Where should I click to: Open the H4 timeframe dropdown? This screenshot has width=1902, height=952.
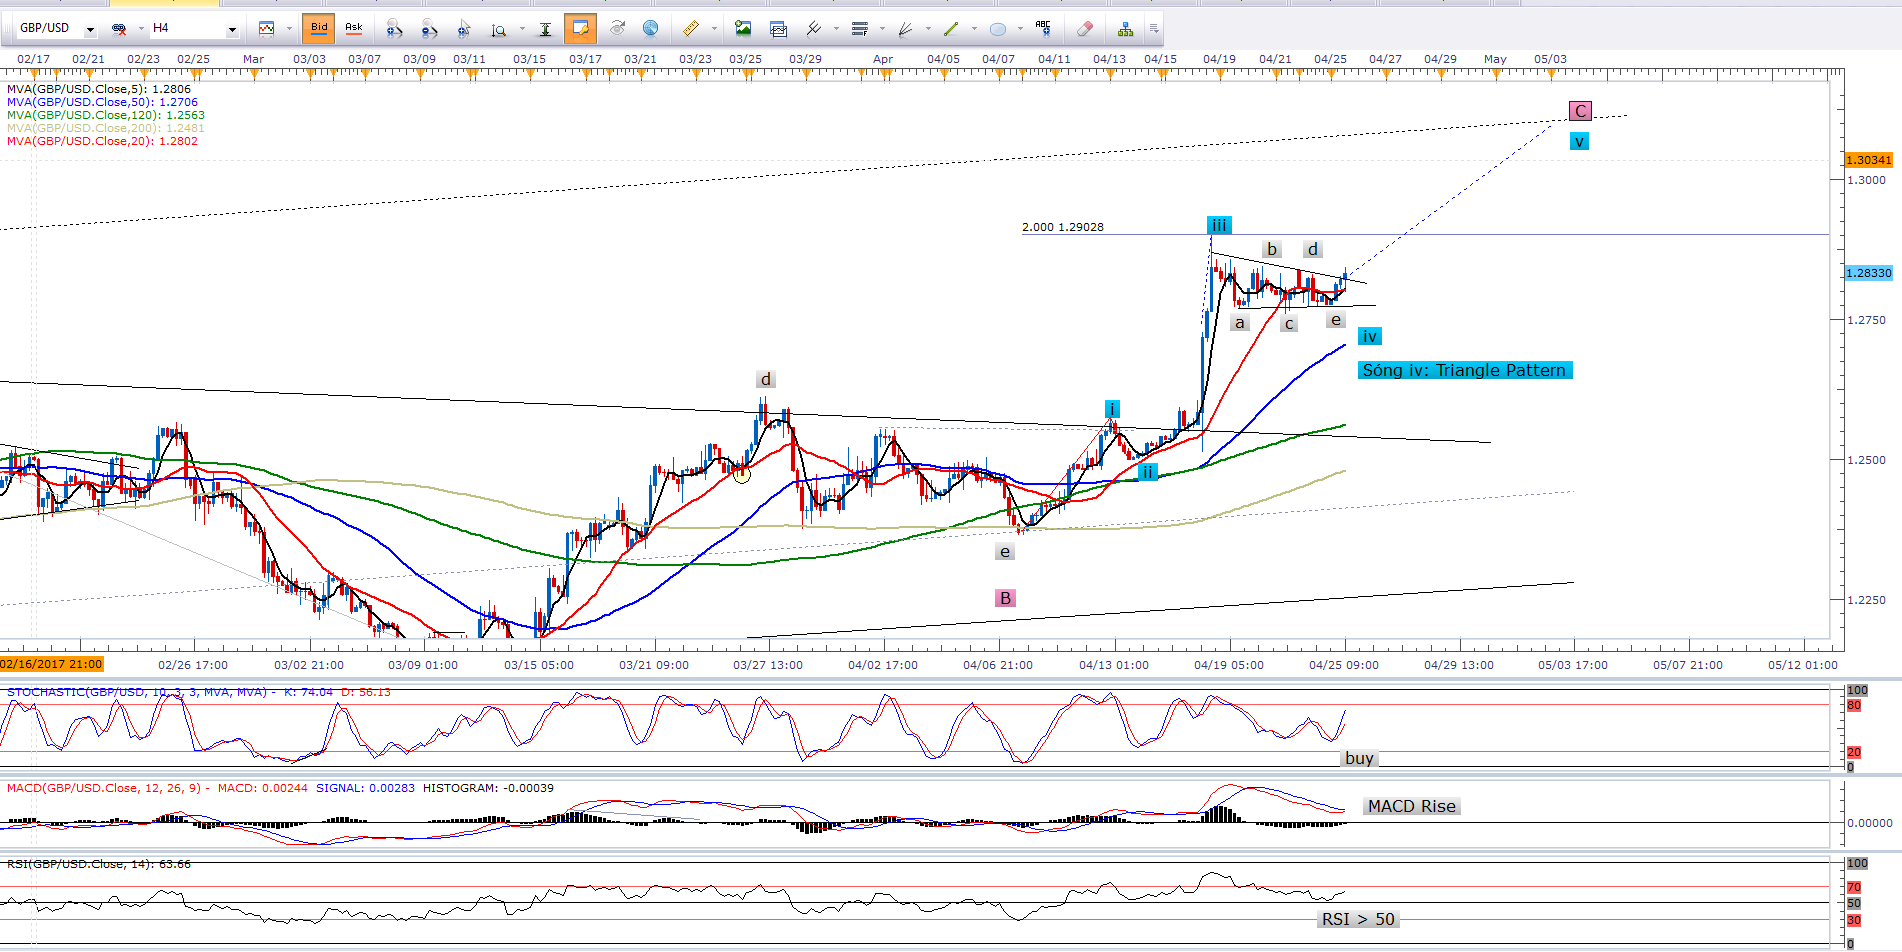(231, 29)
